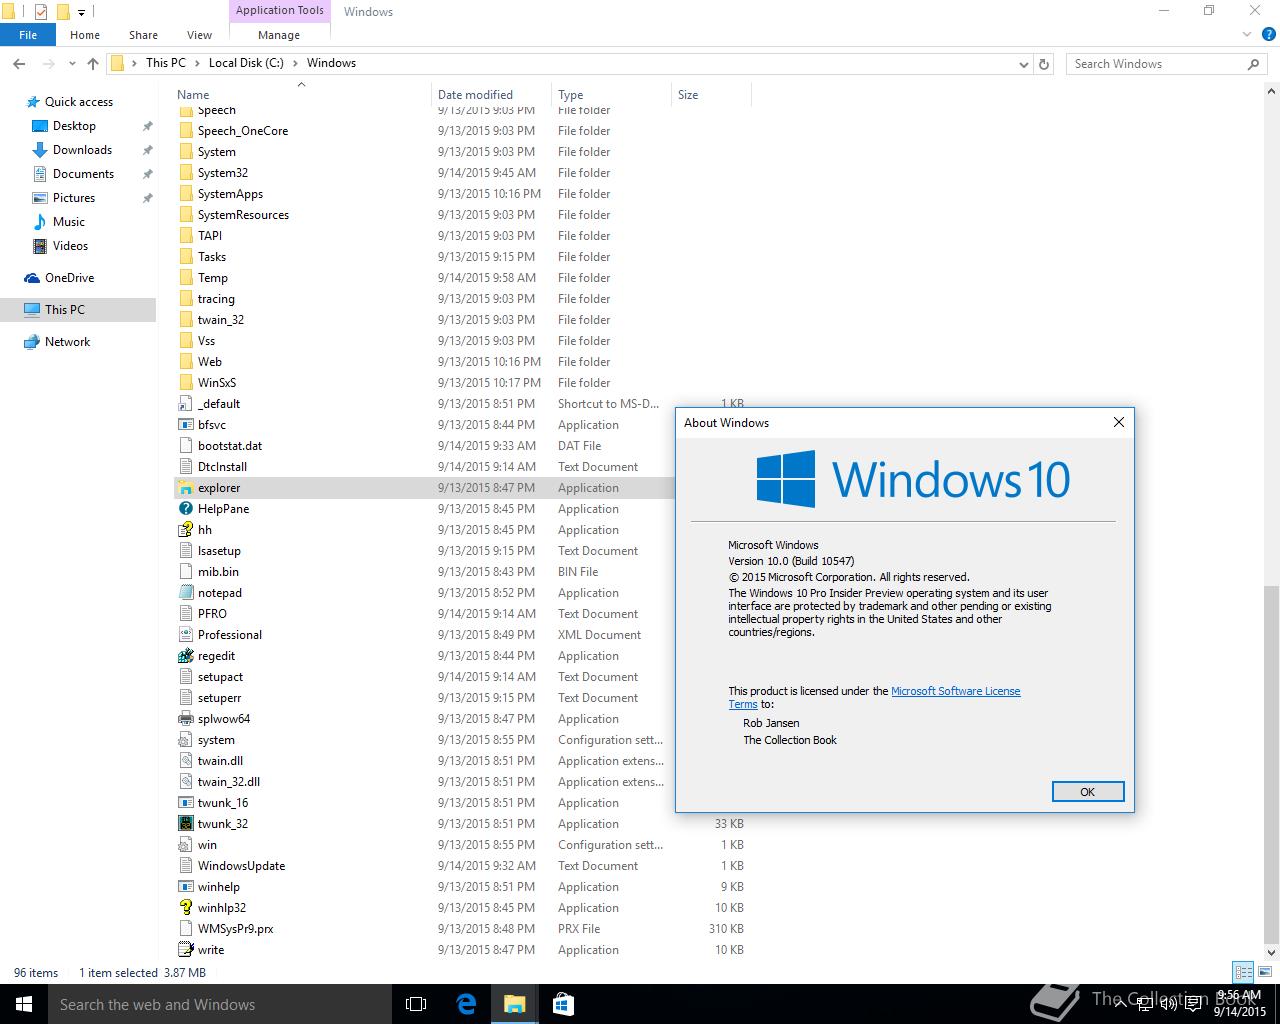1280x1024 pixels.
Task: Select the hh help application icon
Action: click(x=185, y=530)
